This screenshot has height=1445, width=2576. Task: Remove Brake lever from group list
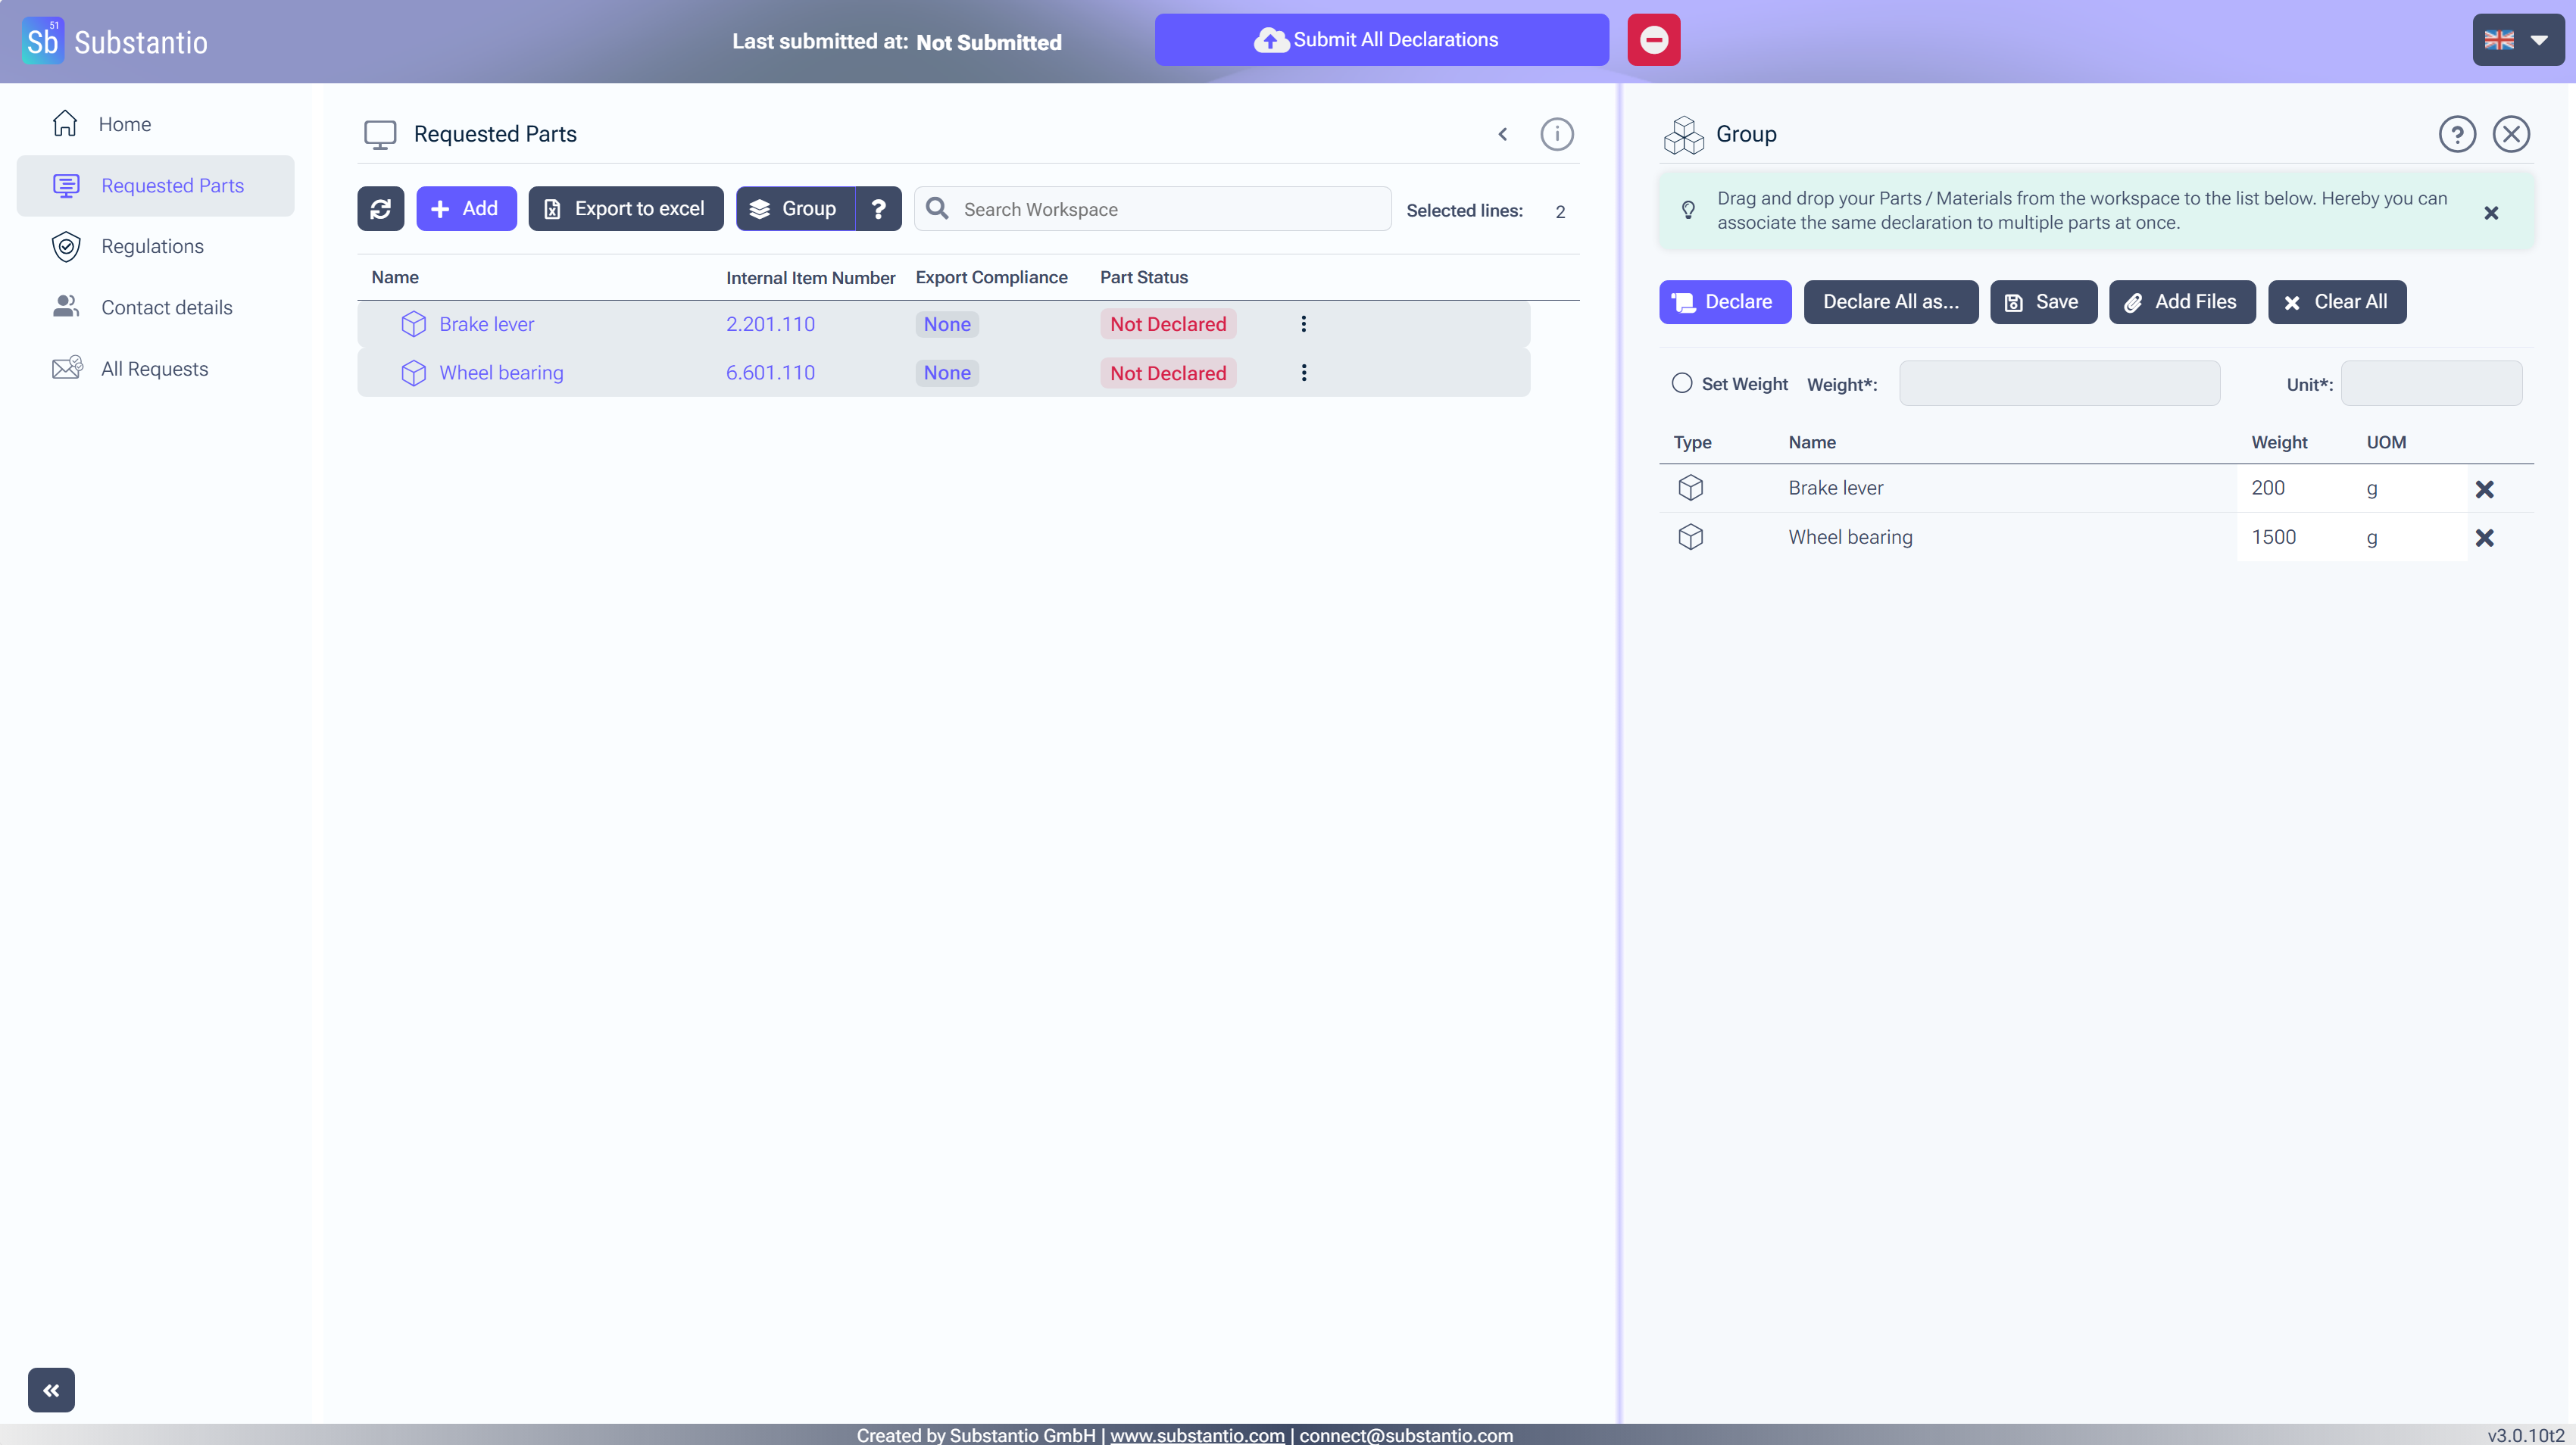pyautogui.click(x=2484, y=489)
